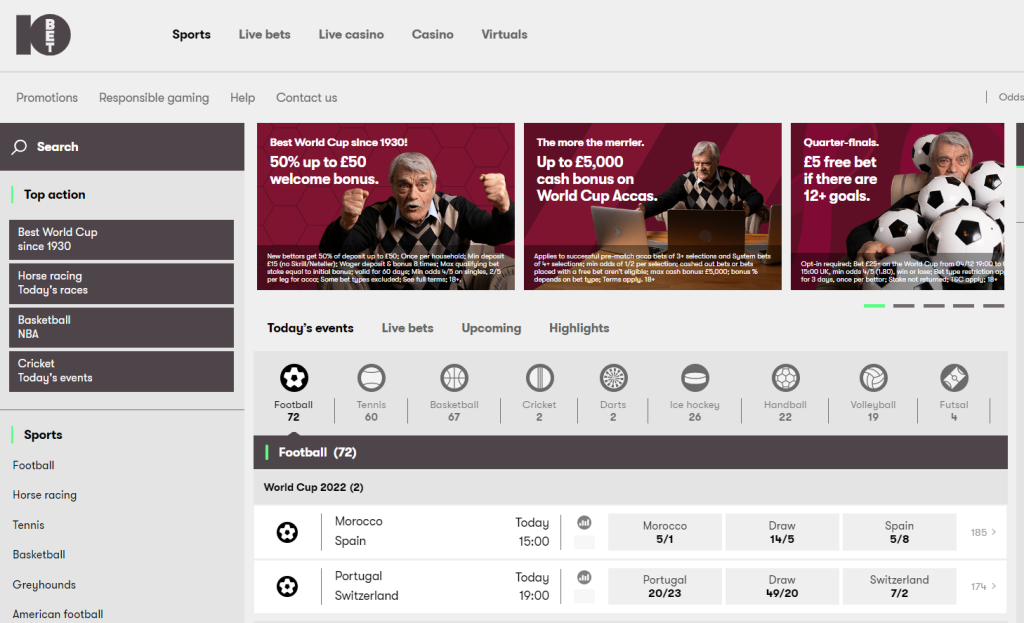Click football icon beside Portugal Switzerland match

point(287,586)
